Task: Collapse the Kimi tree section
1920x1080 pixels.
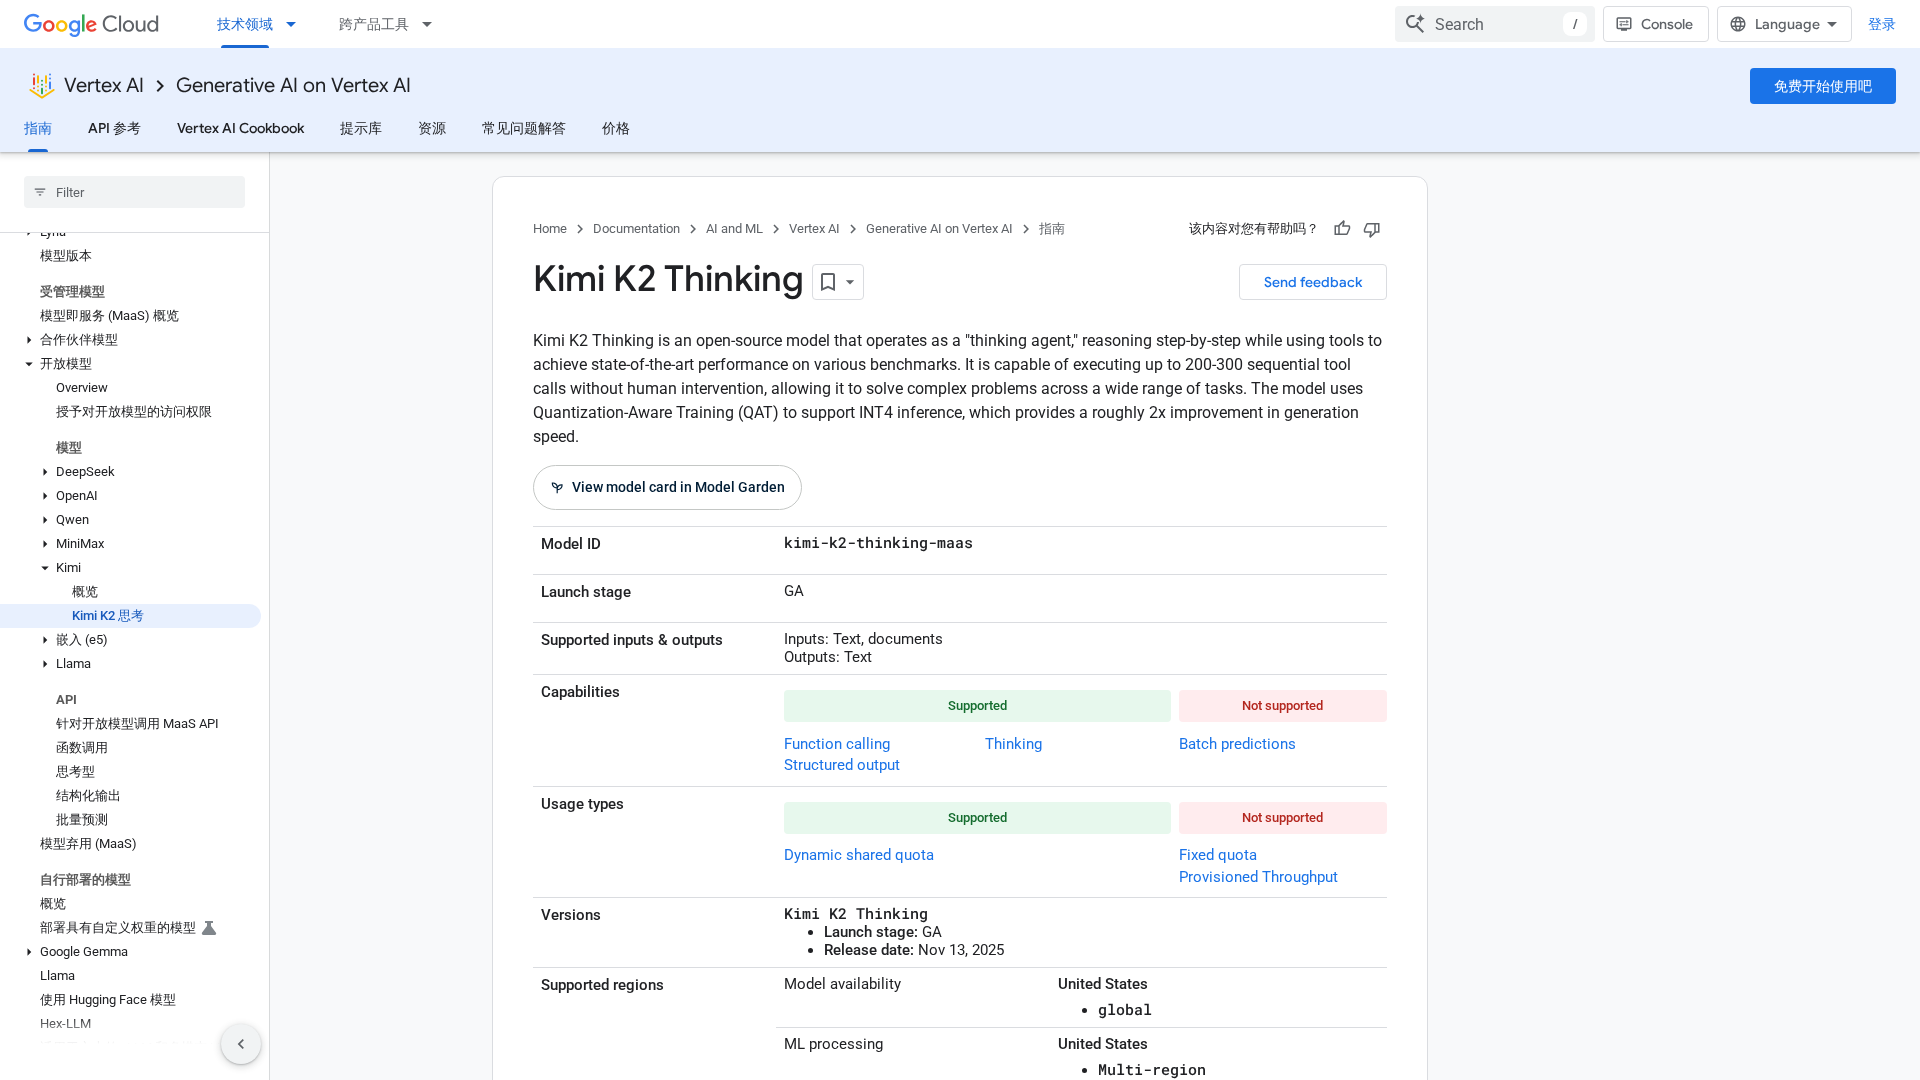Action: 45,568
